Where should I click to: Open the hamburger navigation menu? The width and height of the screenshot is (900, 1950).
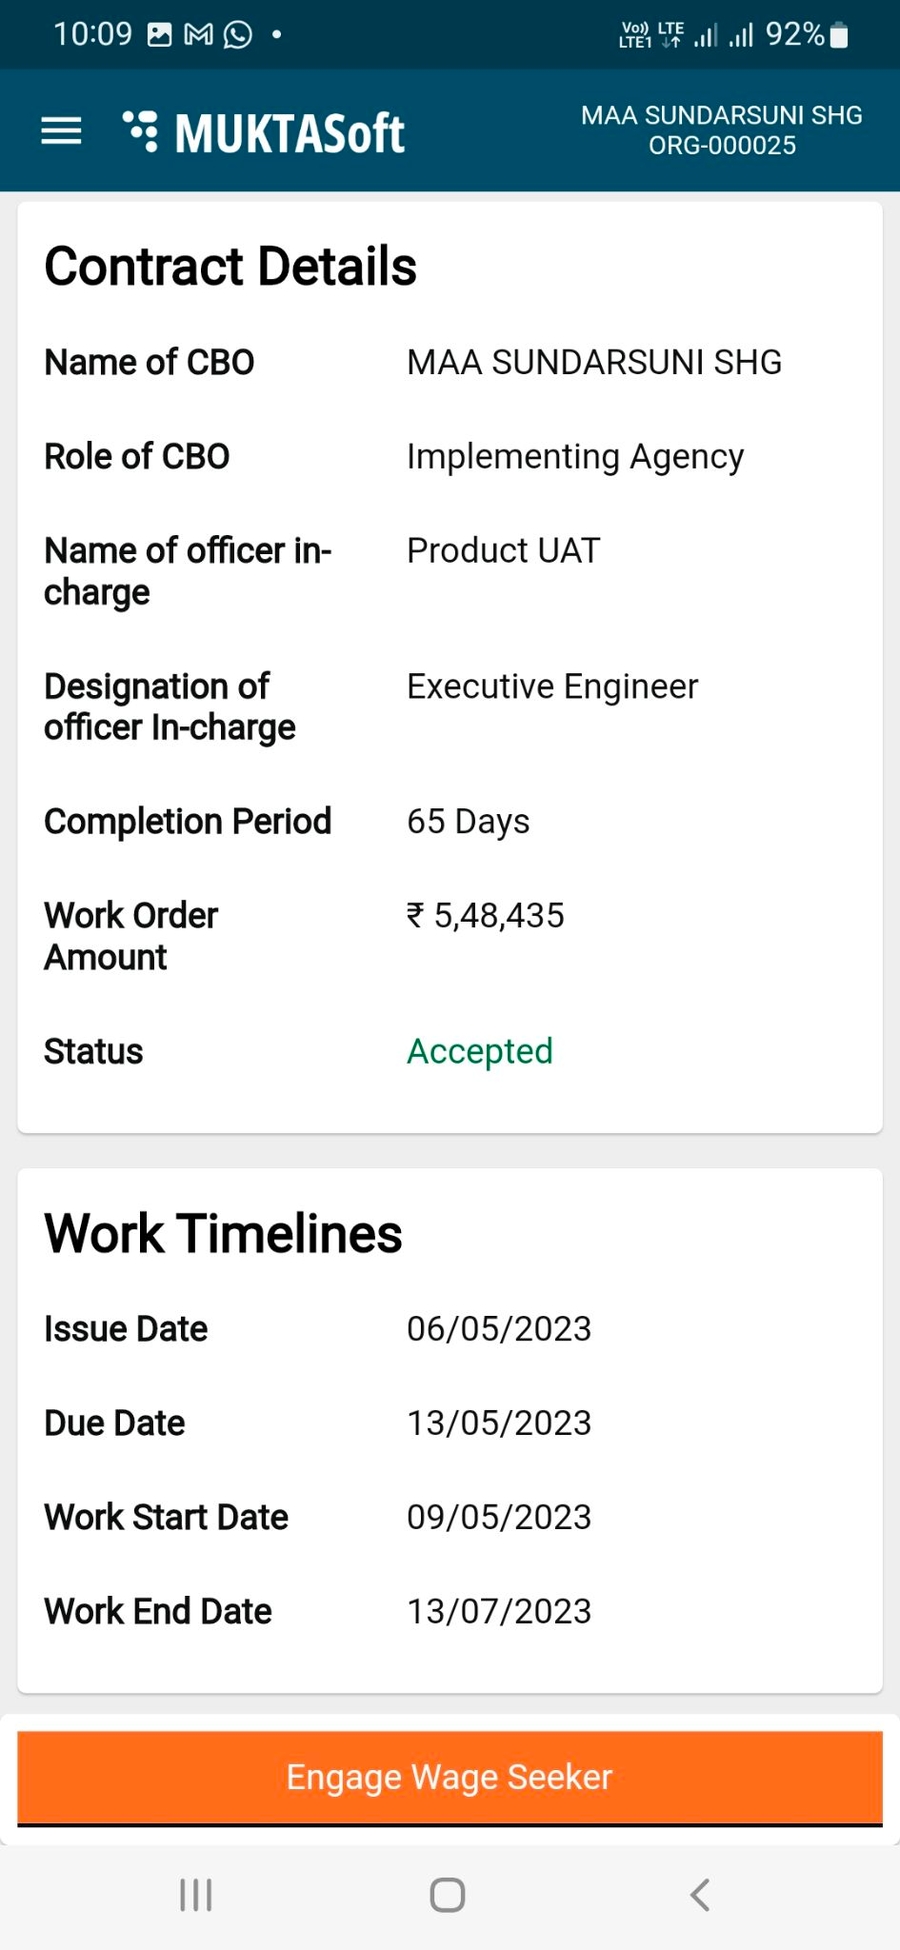pos(61,131)
